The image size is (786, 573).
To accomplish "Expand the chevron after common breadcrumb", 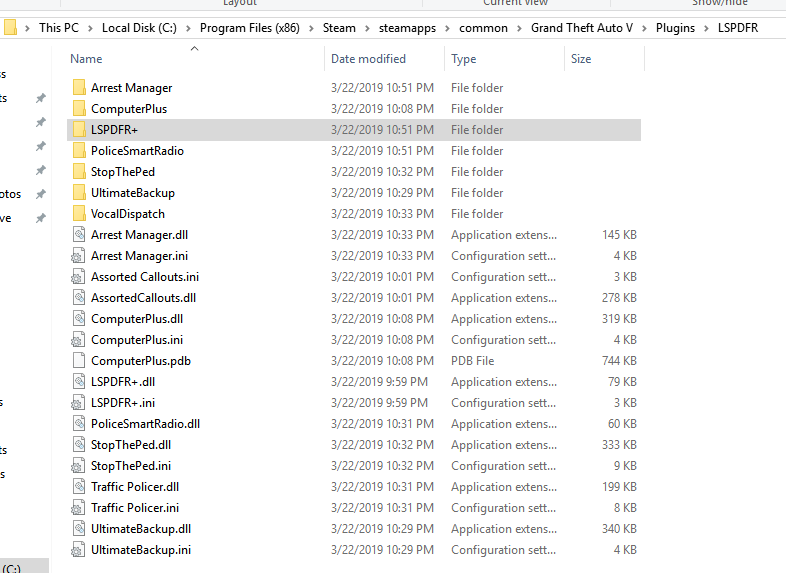I will pyautogui.click(x=519, y=29).
